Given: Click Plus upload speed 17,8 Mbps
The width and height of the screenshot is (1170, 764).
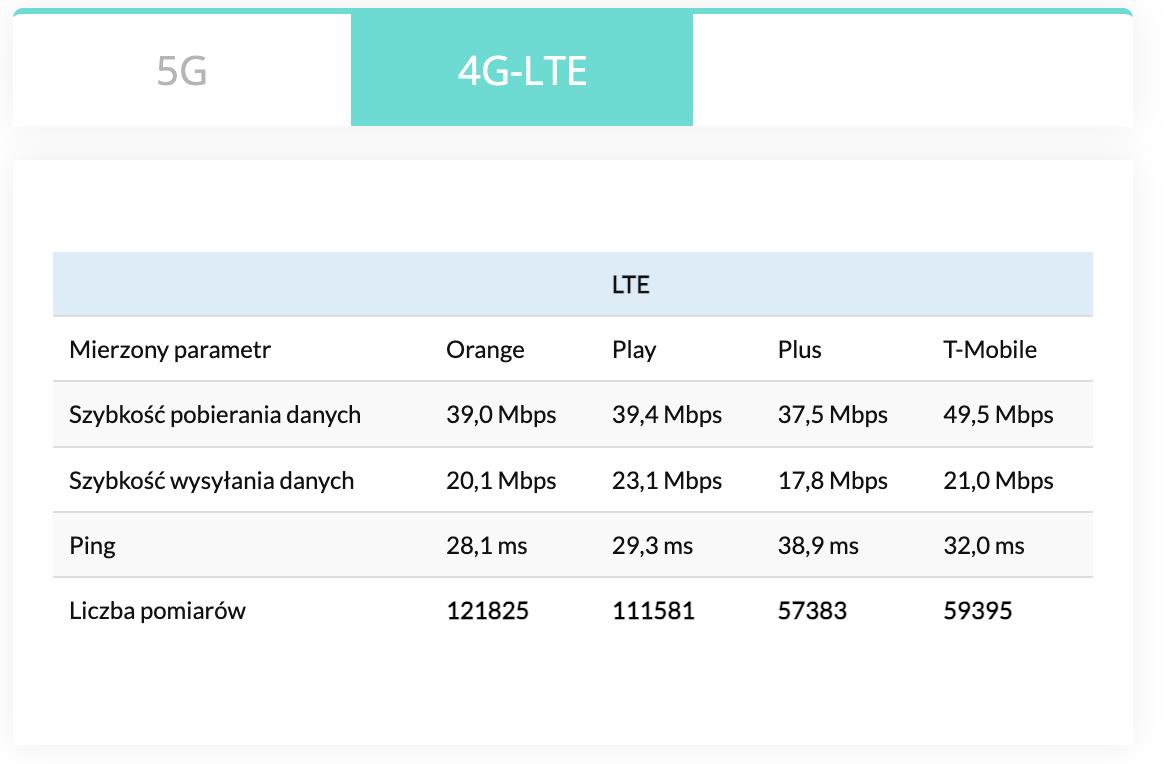Looking at the screenshot, I should point(833,480).
